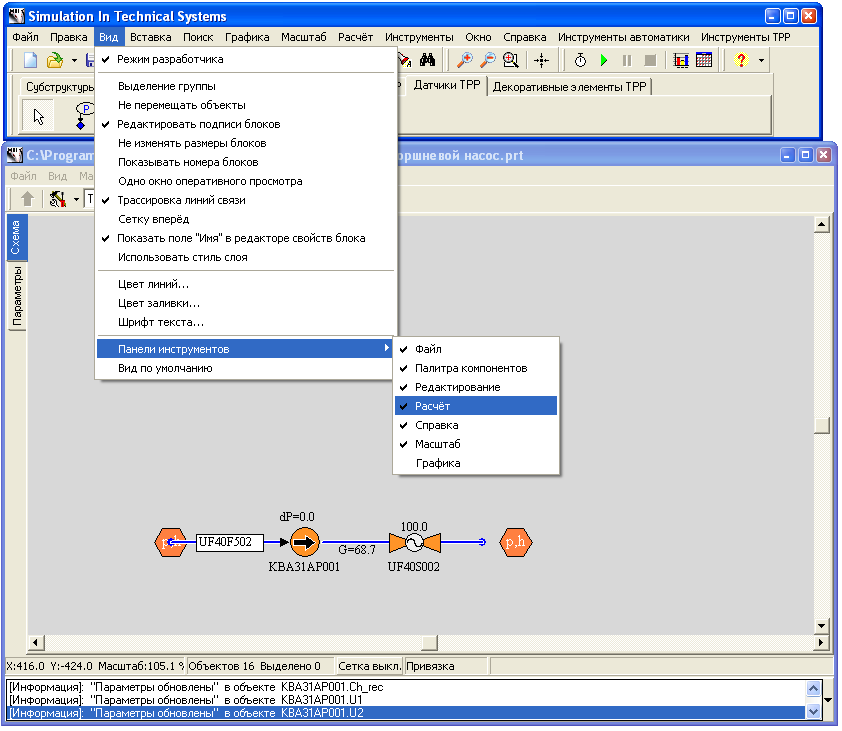
Task: Click the valve block UF40S002
Action: click(413, 543)
